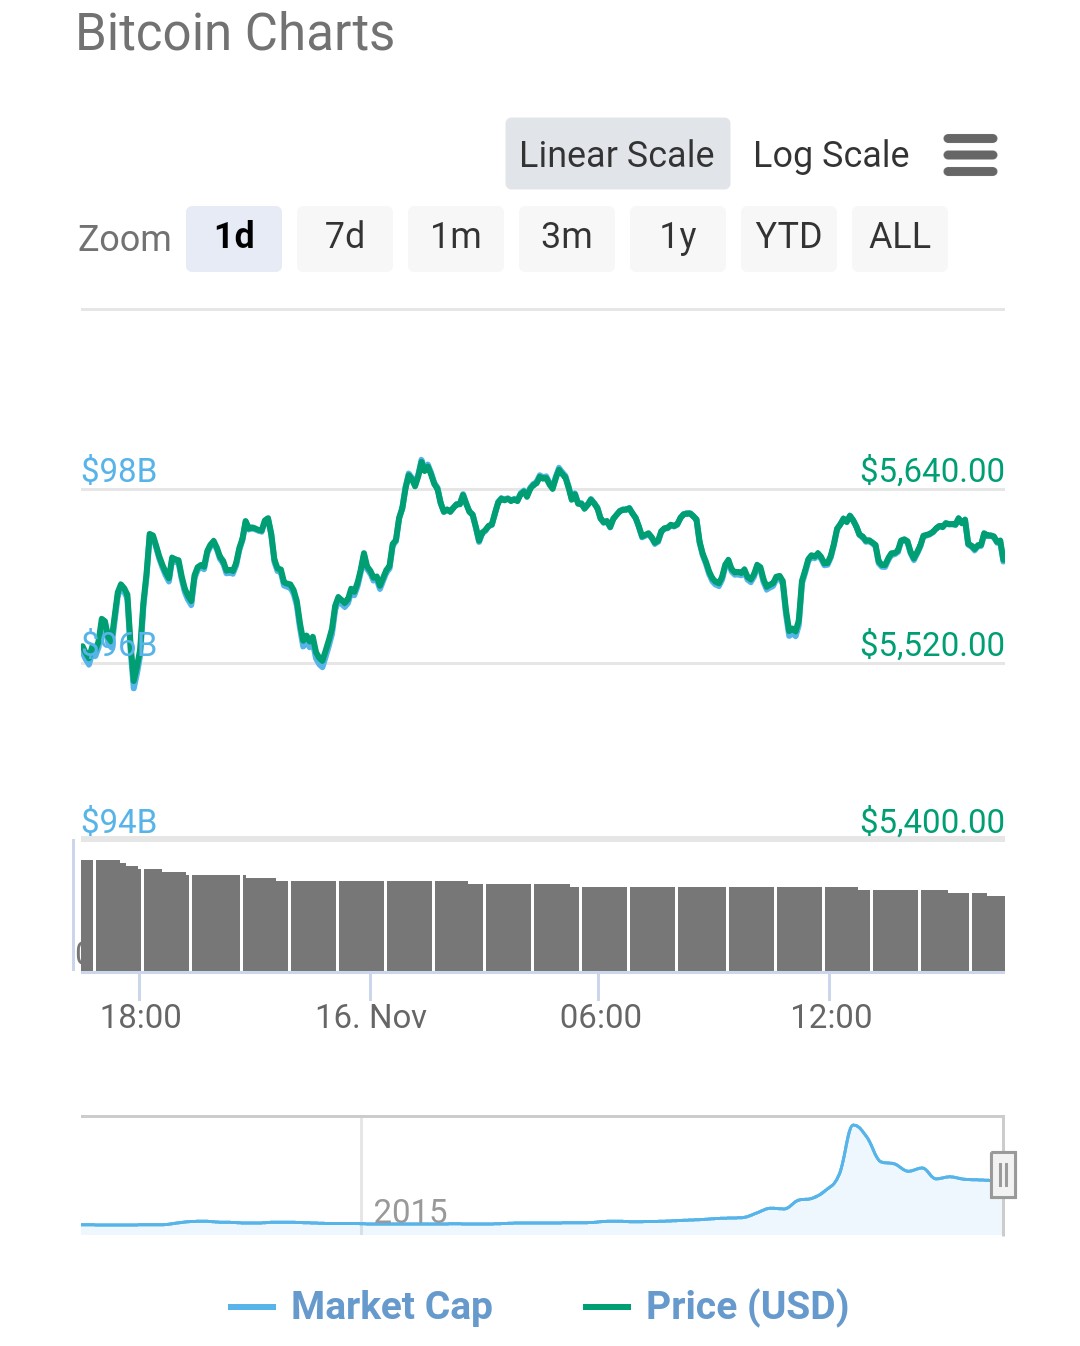This screenshot has width=1080, height=1346.
Task: Click the 2015 marker in navigator
Action: click(x=410, y=1211)
